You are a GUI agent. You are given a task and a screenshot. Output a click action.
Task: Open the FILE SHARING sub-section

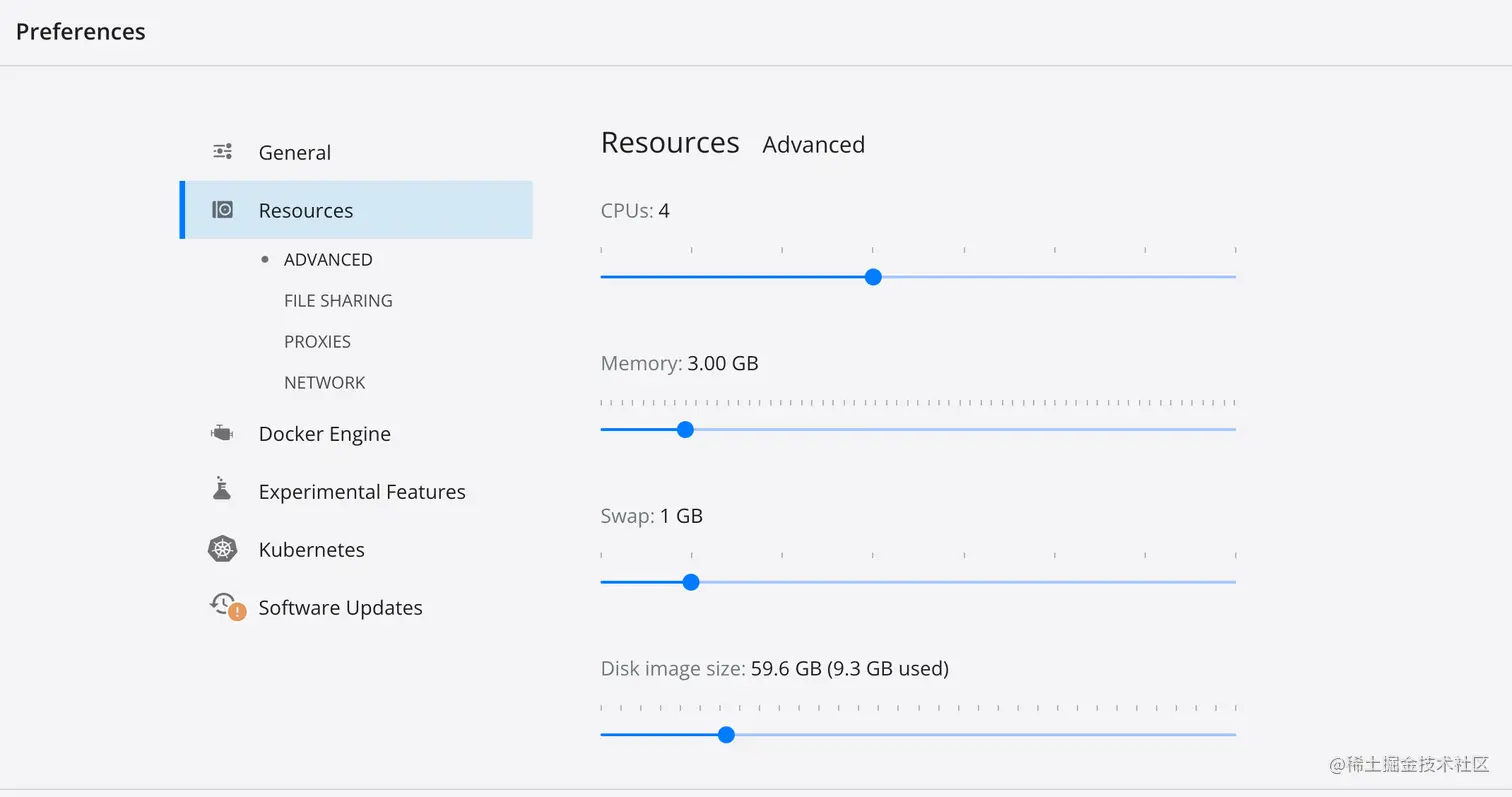[338, 300]
